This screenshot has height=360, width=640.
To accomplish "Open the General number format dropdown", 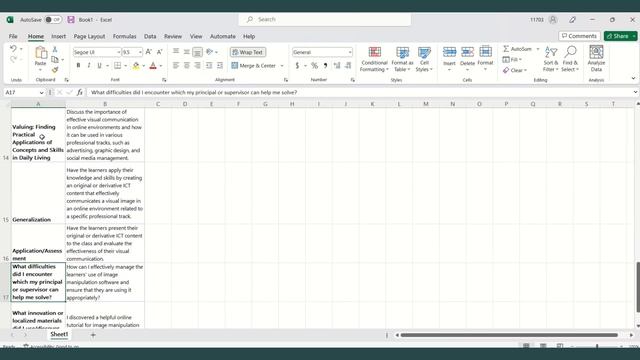I will pos(350,52).
